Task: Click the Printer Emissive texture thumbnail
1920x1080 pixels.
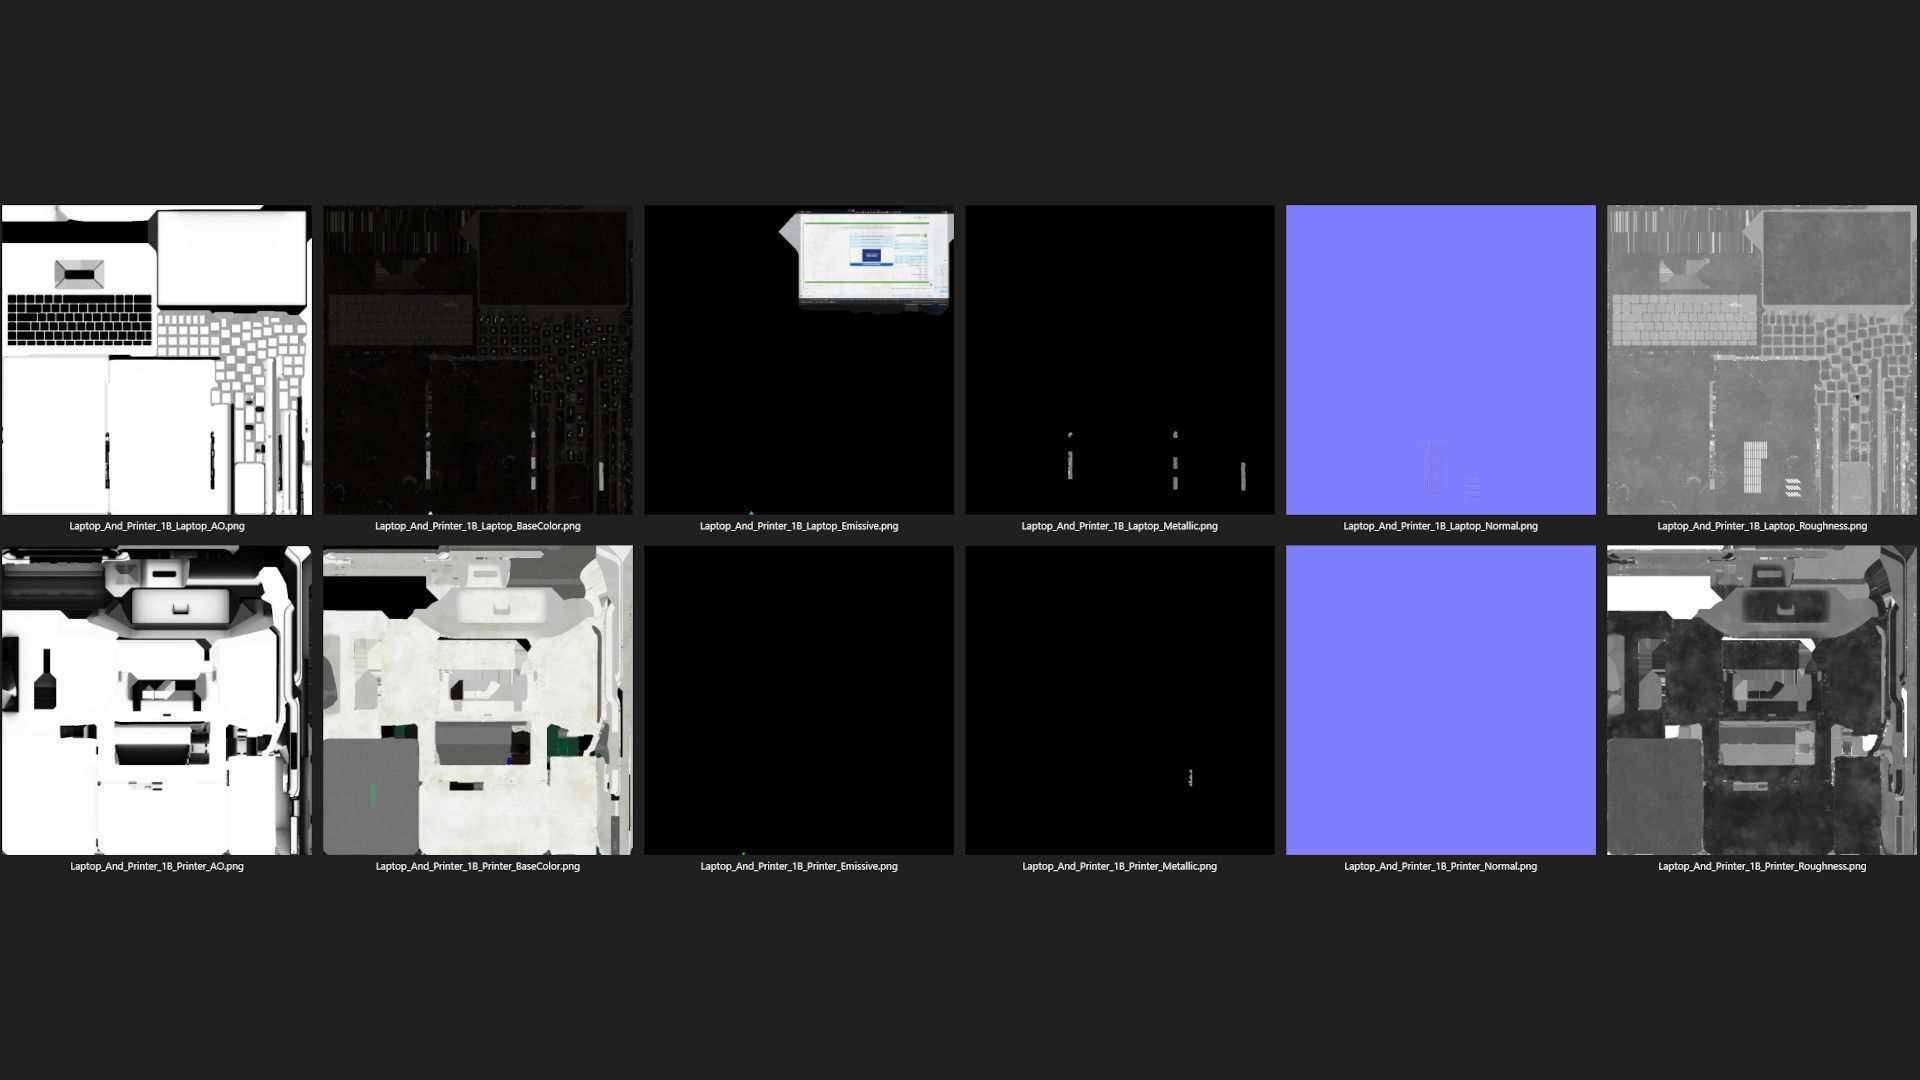Action: click(799, 700)
